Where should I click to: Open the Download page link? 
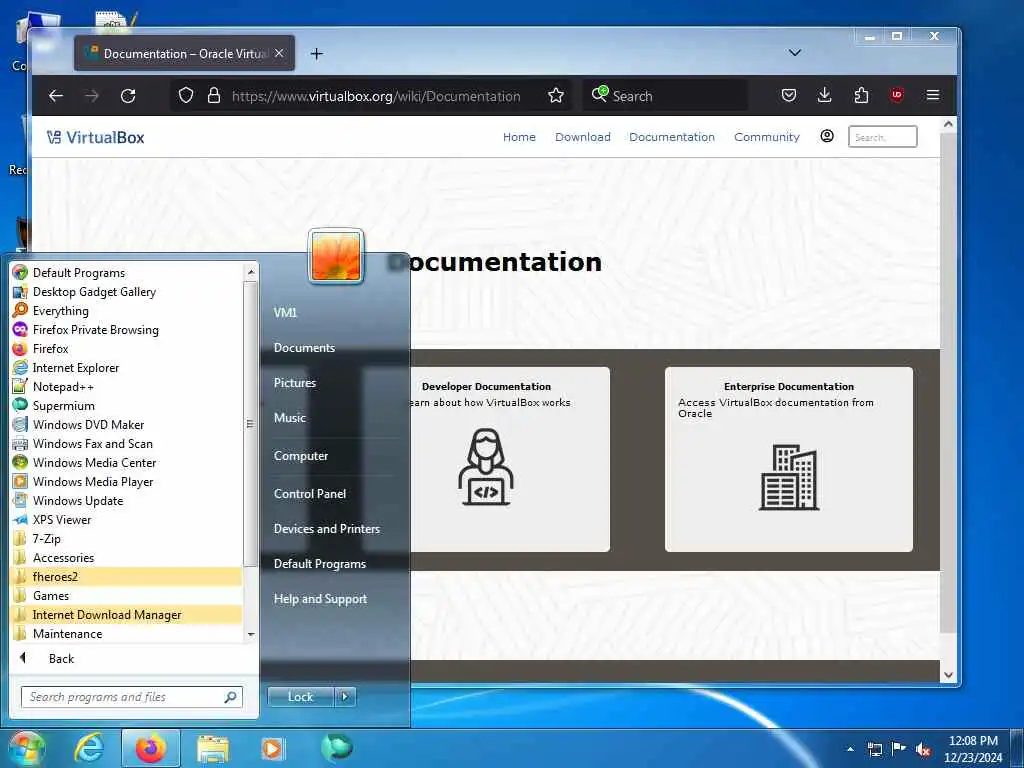click(583, 137)
